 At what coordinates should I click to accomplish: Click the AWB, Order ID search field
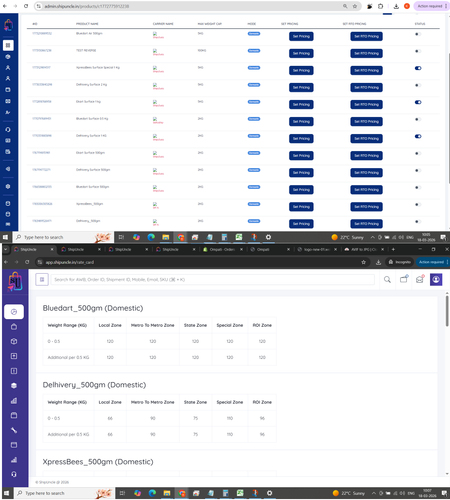pyautogui.click(x=213, y=280)
